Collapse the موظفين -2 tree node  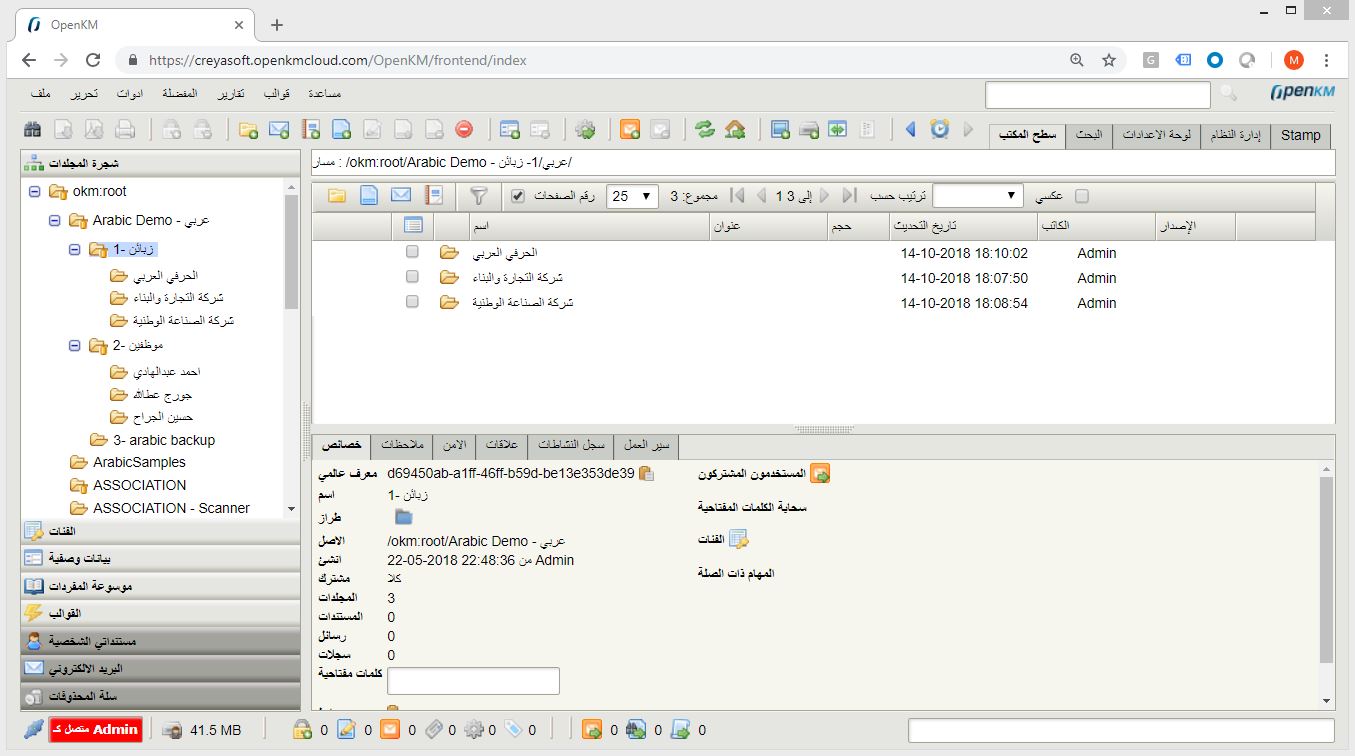tap(73, 346)
